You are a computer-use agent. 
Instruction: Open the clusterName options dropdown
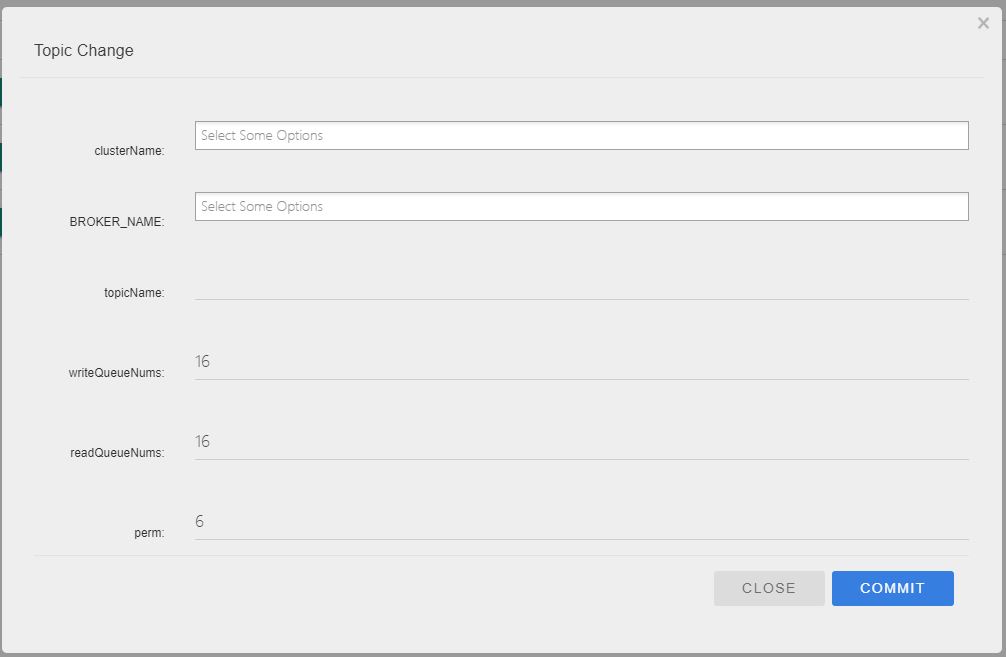(581, 136)
